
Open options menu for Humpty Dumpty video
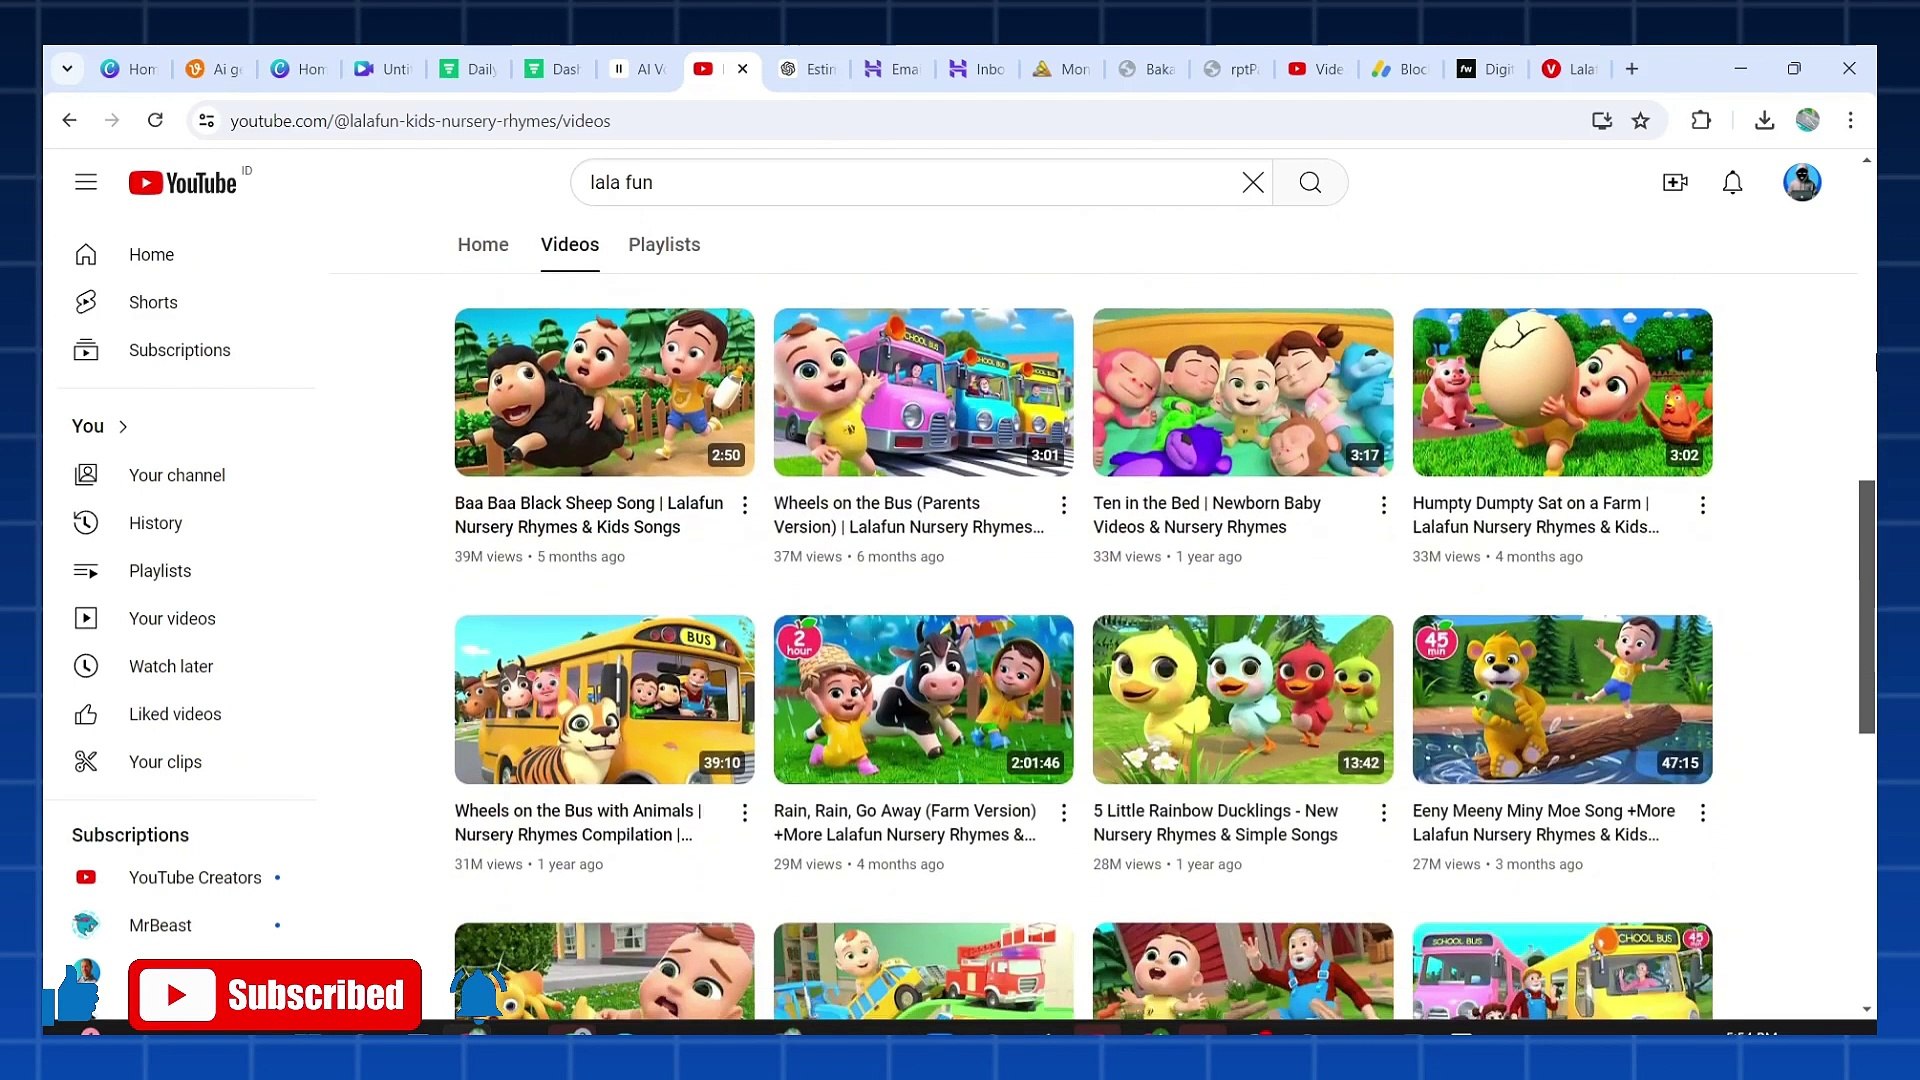(x=1702, y=505)
